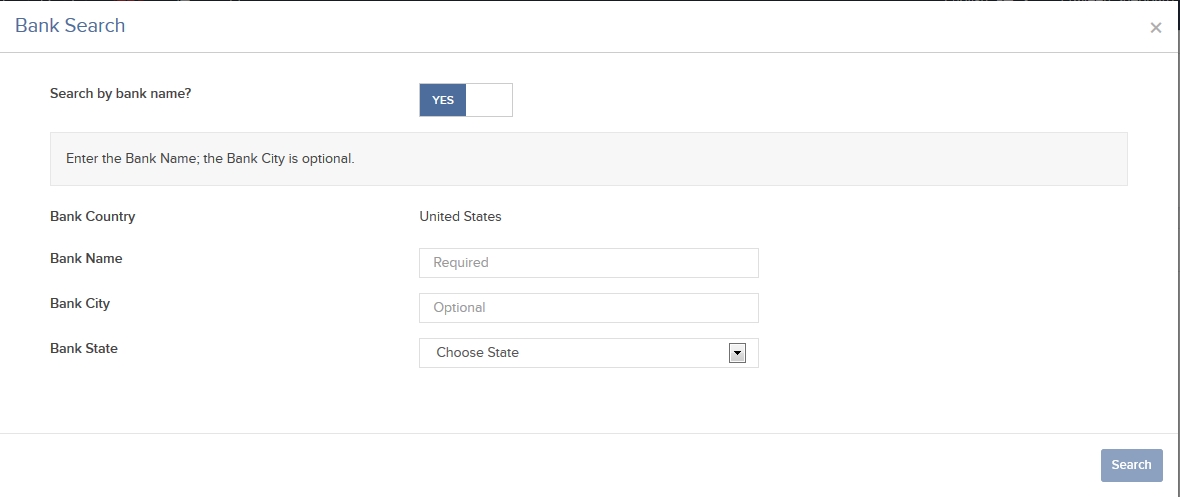Click the blue YES label on toggle

click(443, 100)
